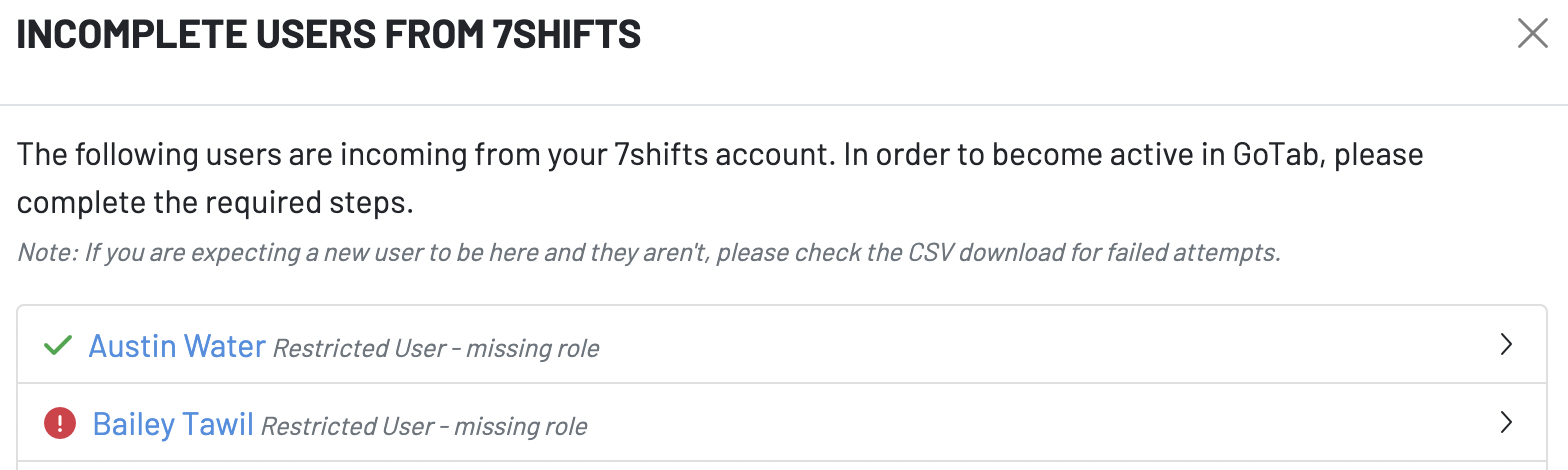The height and width of the screenshot is (470, 1568).
Task: Select the Bailey Tawil row's empty middle area
Action: click(x=1000, y=424)
